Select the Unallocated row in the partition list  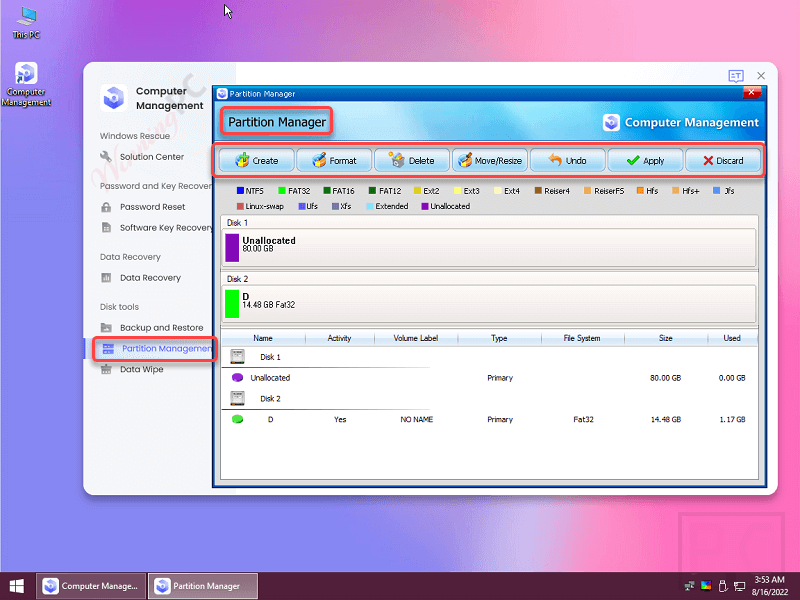(x=270, y=378)
